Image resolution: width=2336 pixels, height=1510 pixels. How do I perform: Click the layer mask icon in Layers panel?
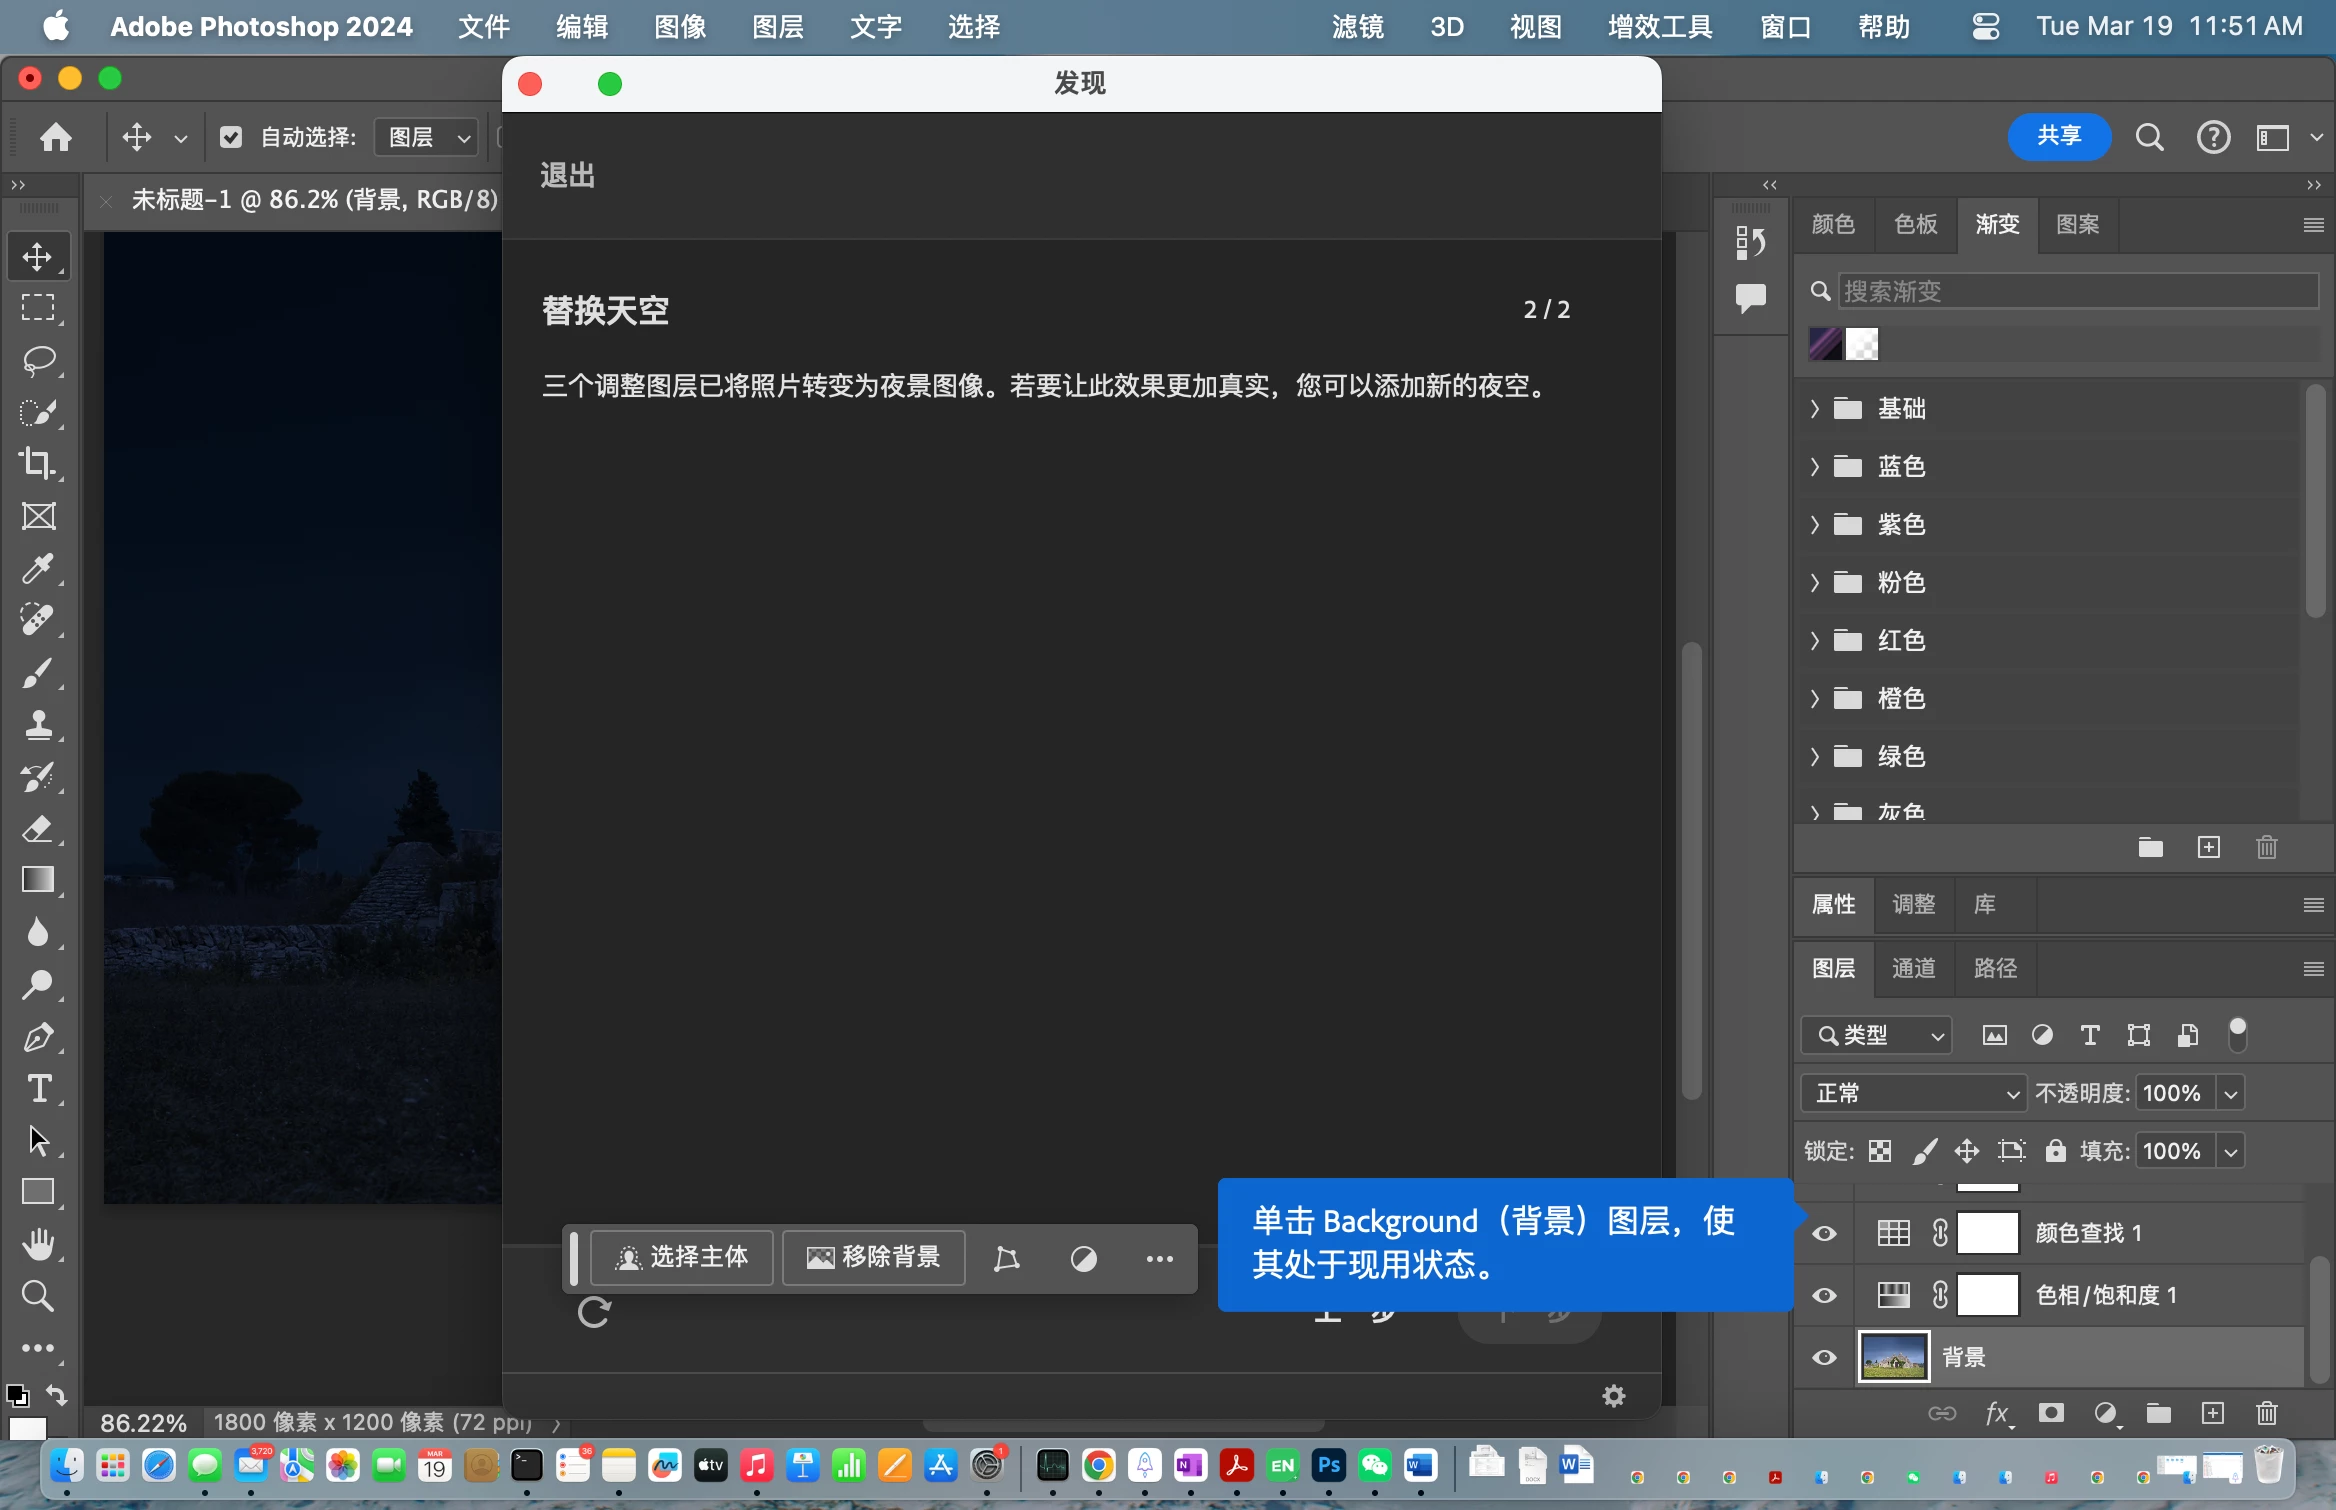(x=2051, y=1413)
